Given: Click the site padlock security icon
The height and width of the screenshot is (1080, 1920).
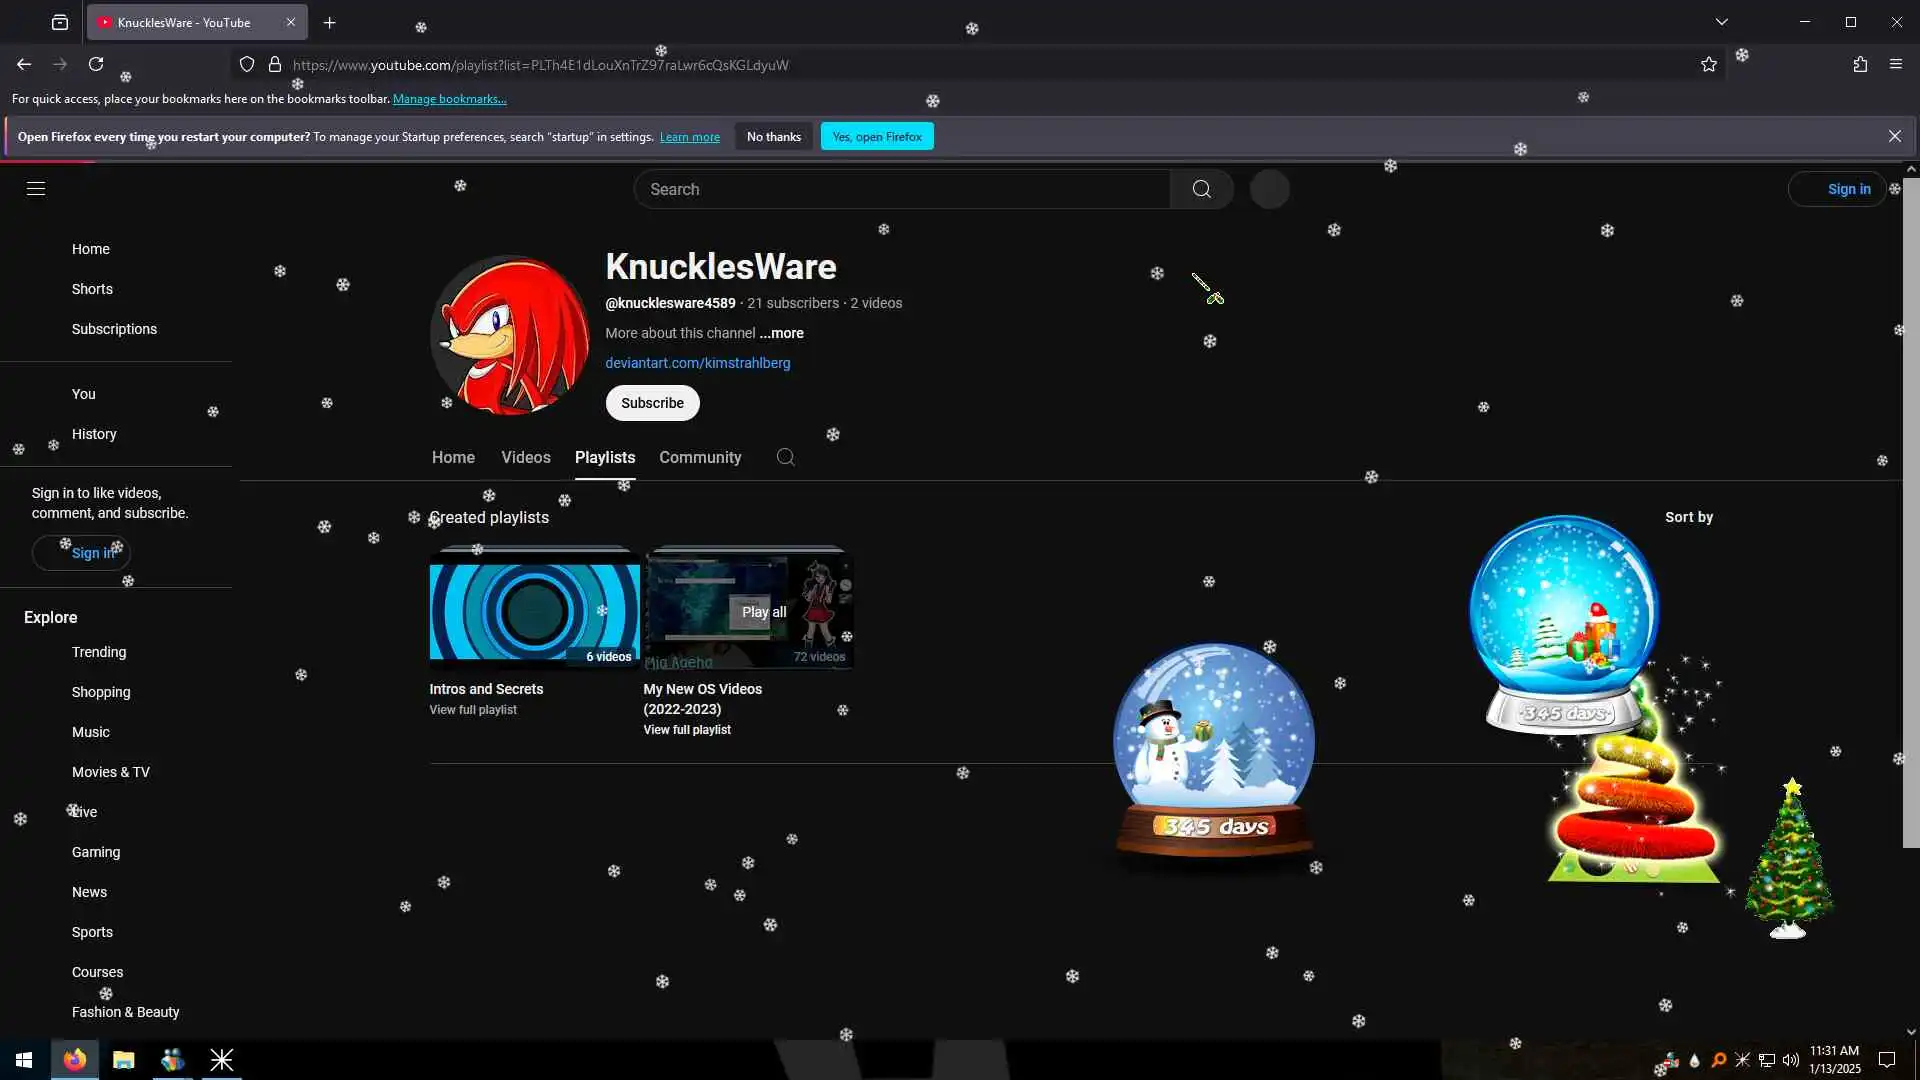Looking at the screenshot, I should [275, 65].
